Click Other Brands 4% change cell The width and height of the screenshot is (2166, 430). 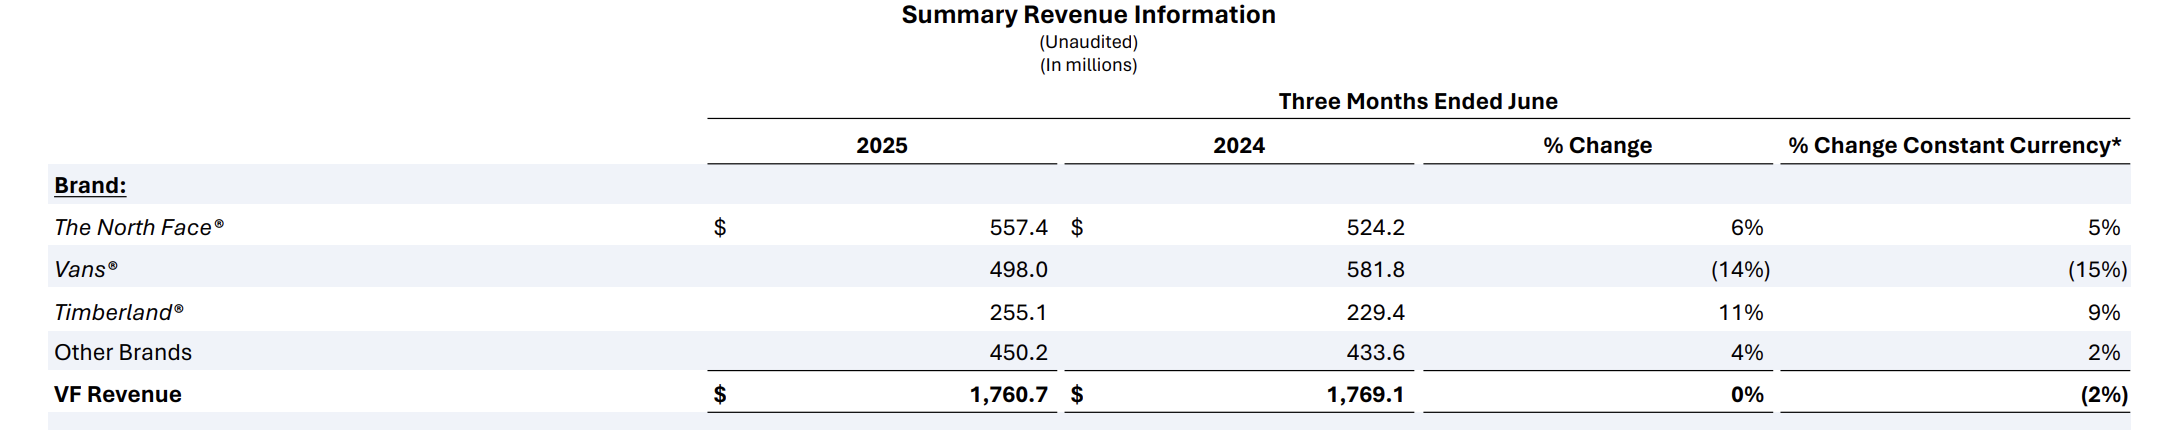(x=1747, y=352)
